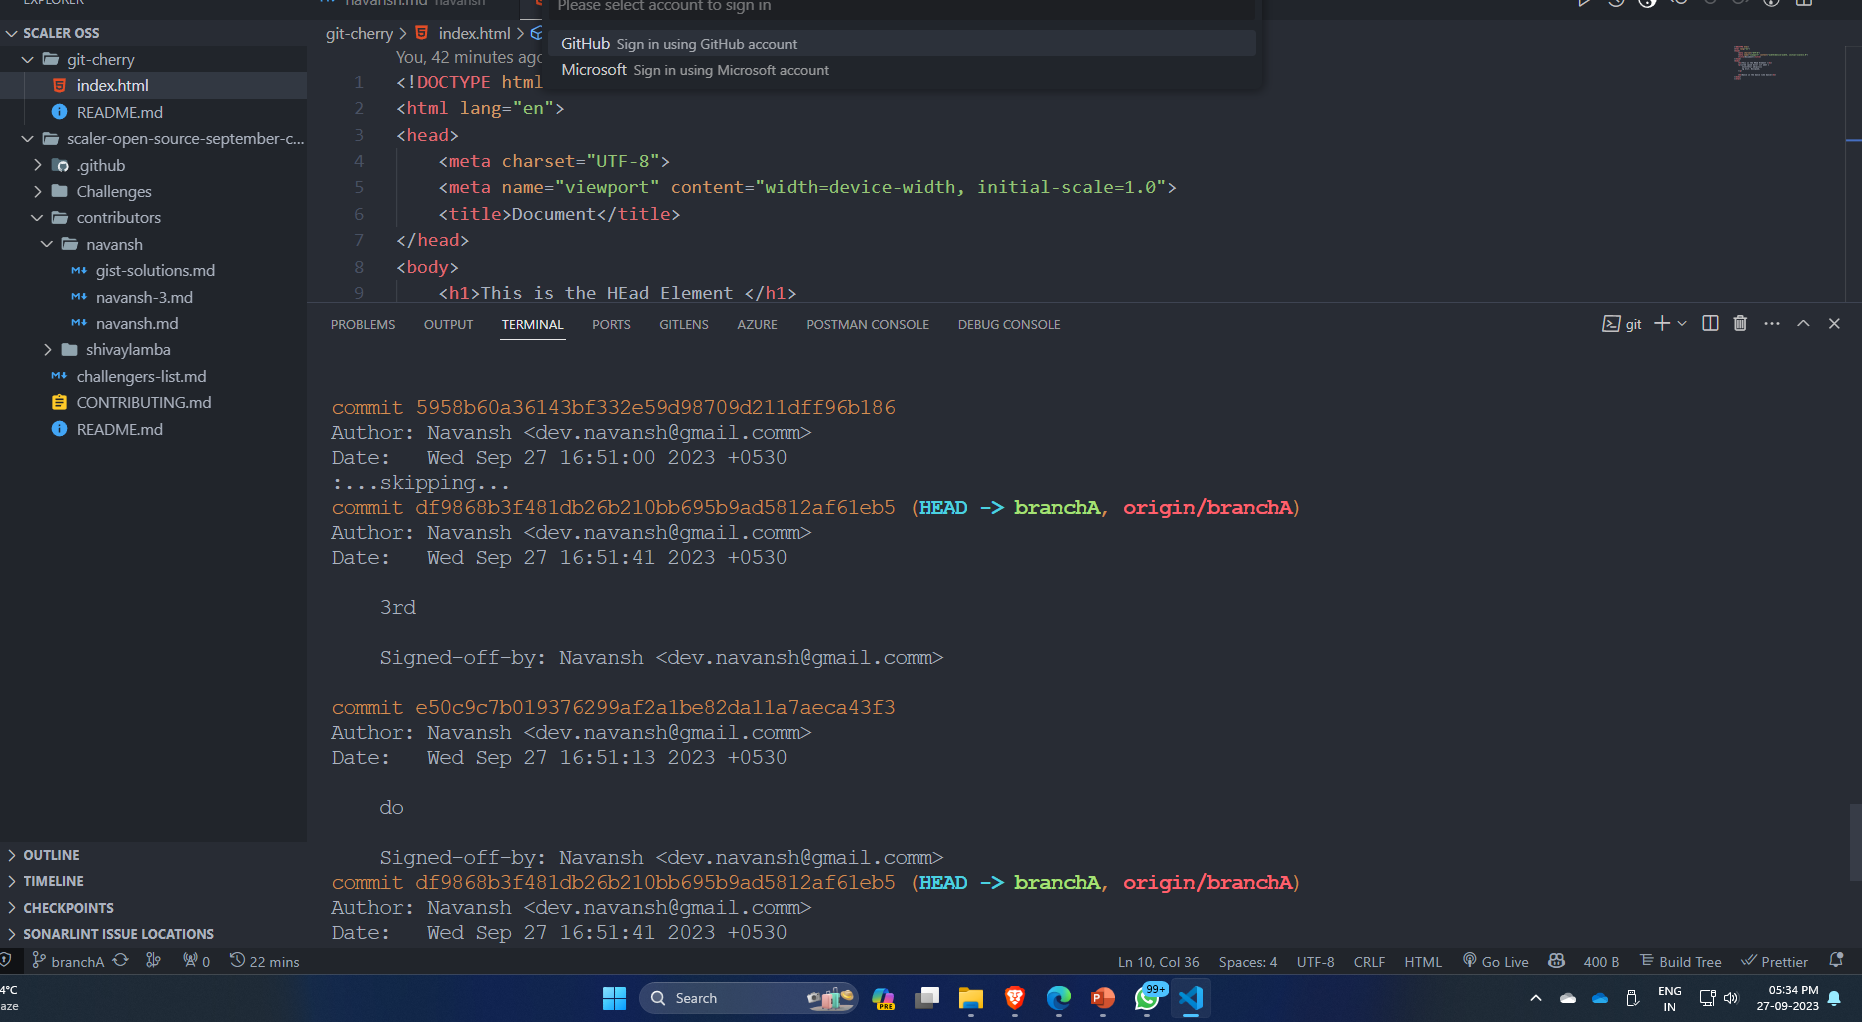Image resolution: width=1862 pixels, height=1022 pixels.
Task: Open the branchA indicator in the status bar
Action: click(x=68, y=961)
